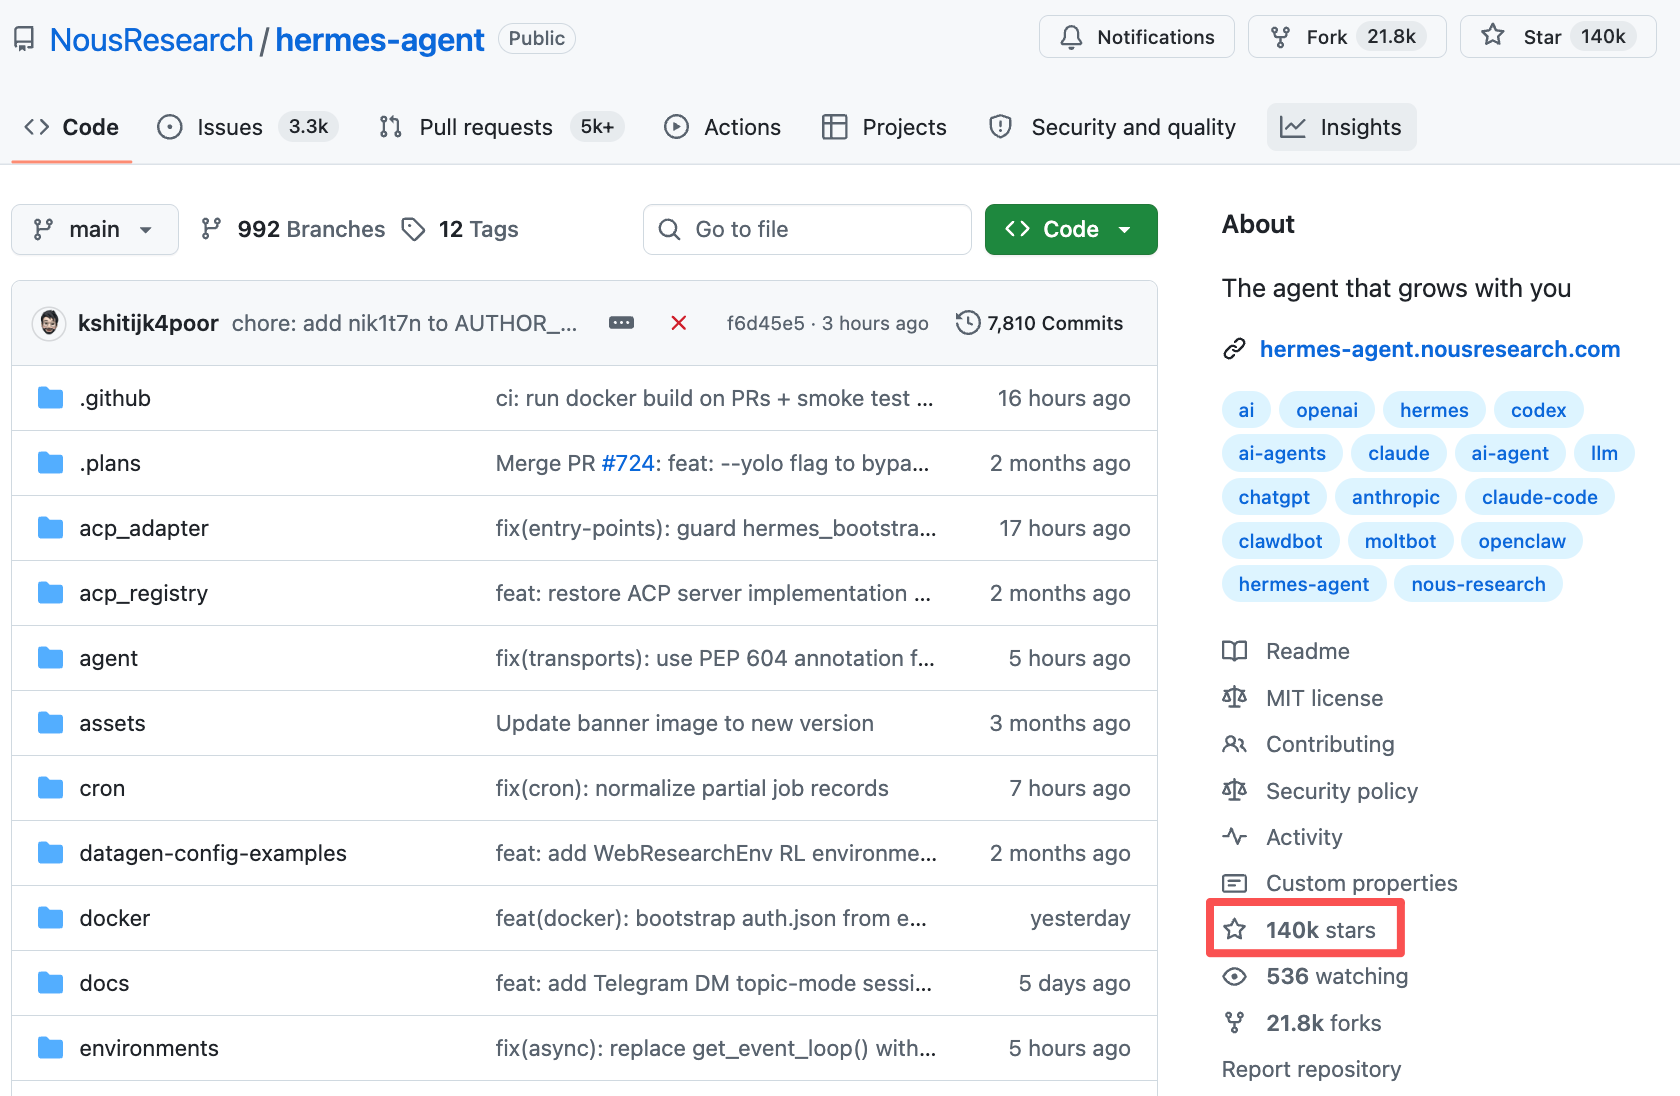Open the Code tab
1680x1096 pixels.
pos(71,127)
